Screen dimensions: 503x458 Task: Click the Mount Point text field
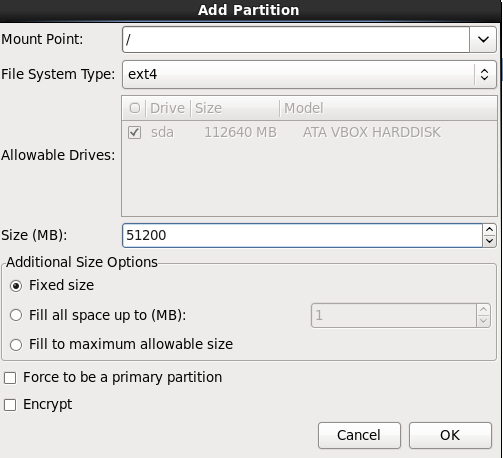coord(296,39)
